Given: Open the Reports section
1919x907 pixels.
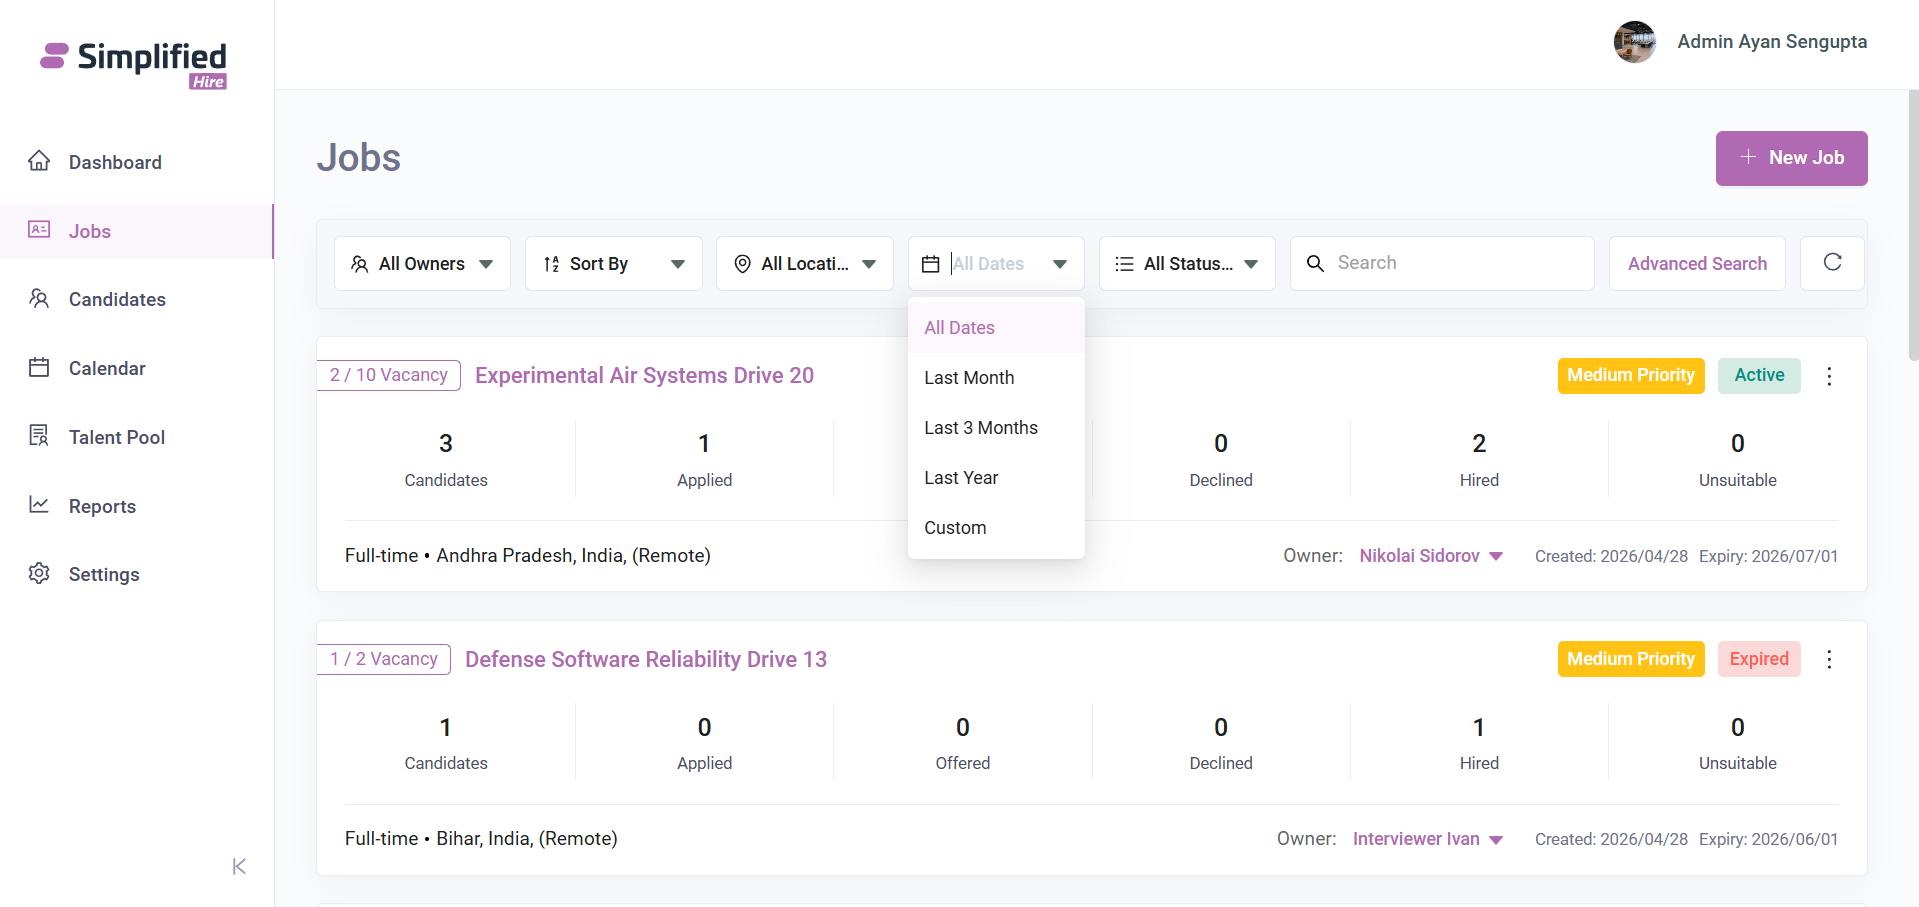Looking at the screenshot, I should click(102, 506).
